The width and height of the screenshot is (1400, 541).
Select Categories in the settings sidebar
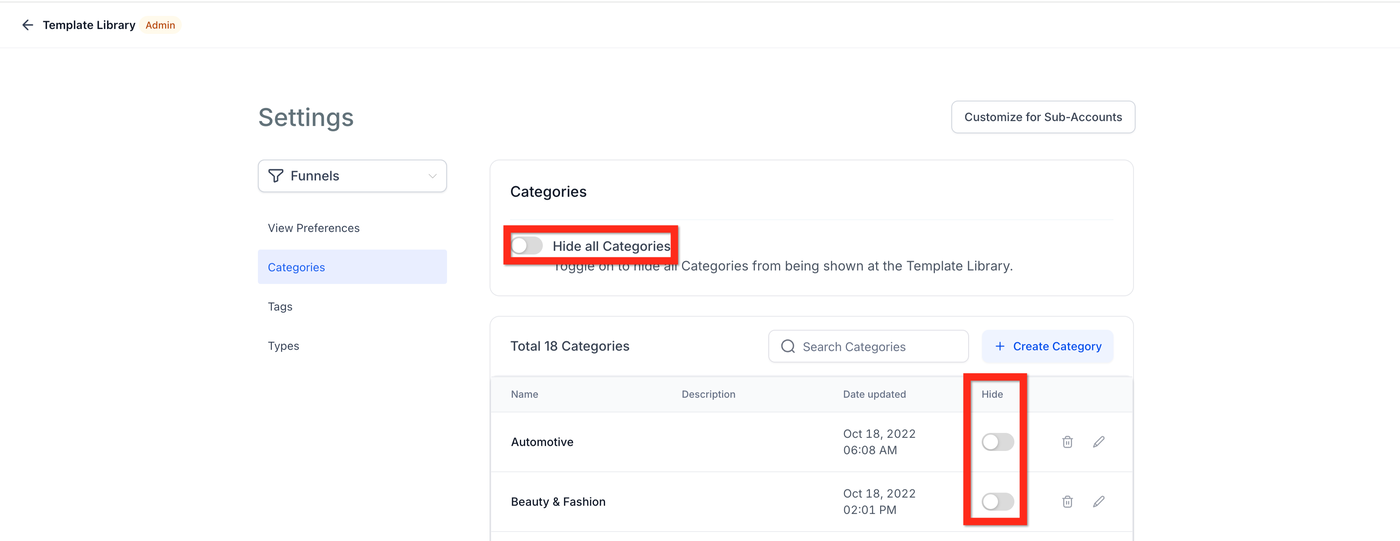[297, 267]
